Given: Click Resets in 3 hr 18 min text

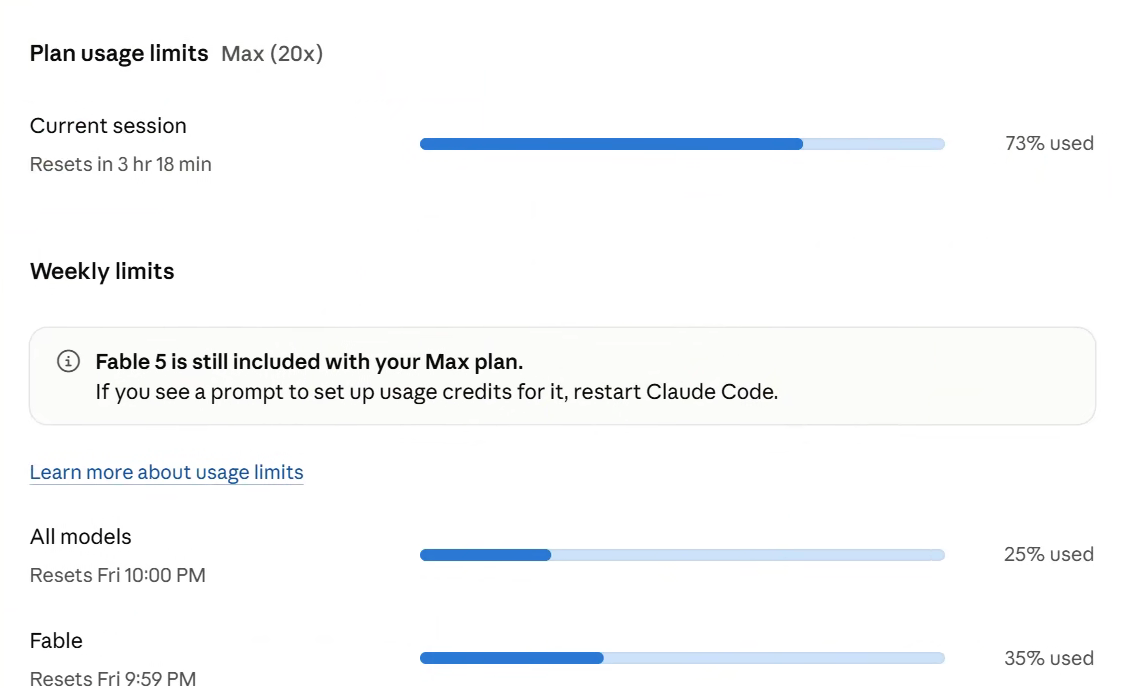Looking at the screenshot, I should click(x=120, y=164).
